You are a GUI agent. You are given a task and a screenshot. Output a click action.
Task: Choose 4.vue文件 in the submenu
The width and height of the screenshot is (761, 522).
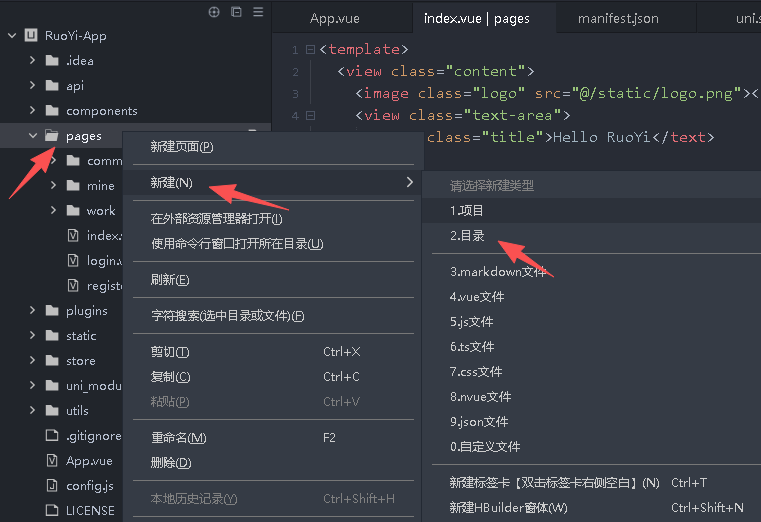[x=477, y=297]
